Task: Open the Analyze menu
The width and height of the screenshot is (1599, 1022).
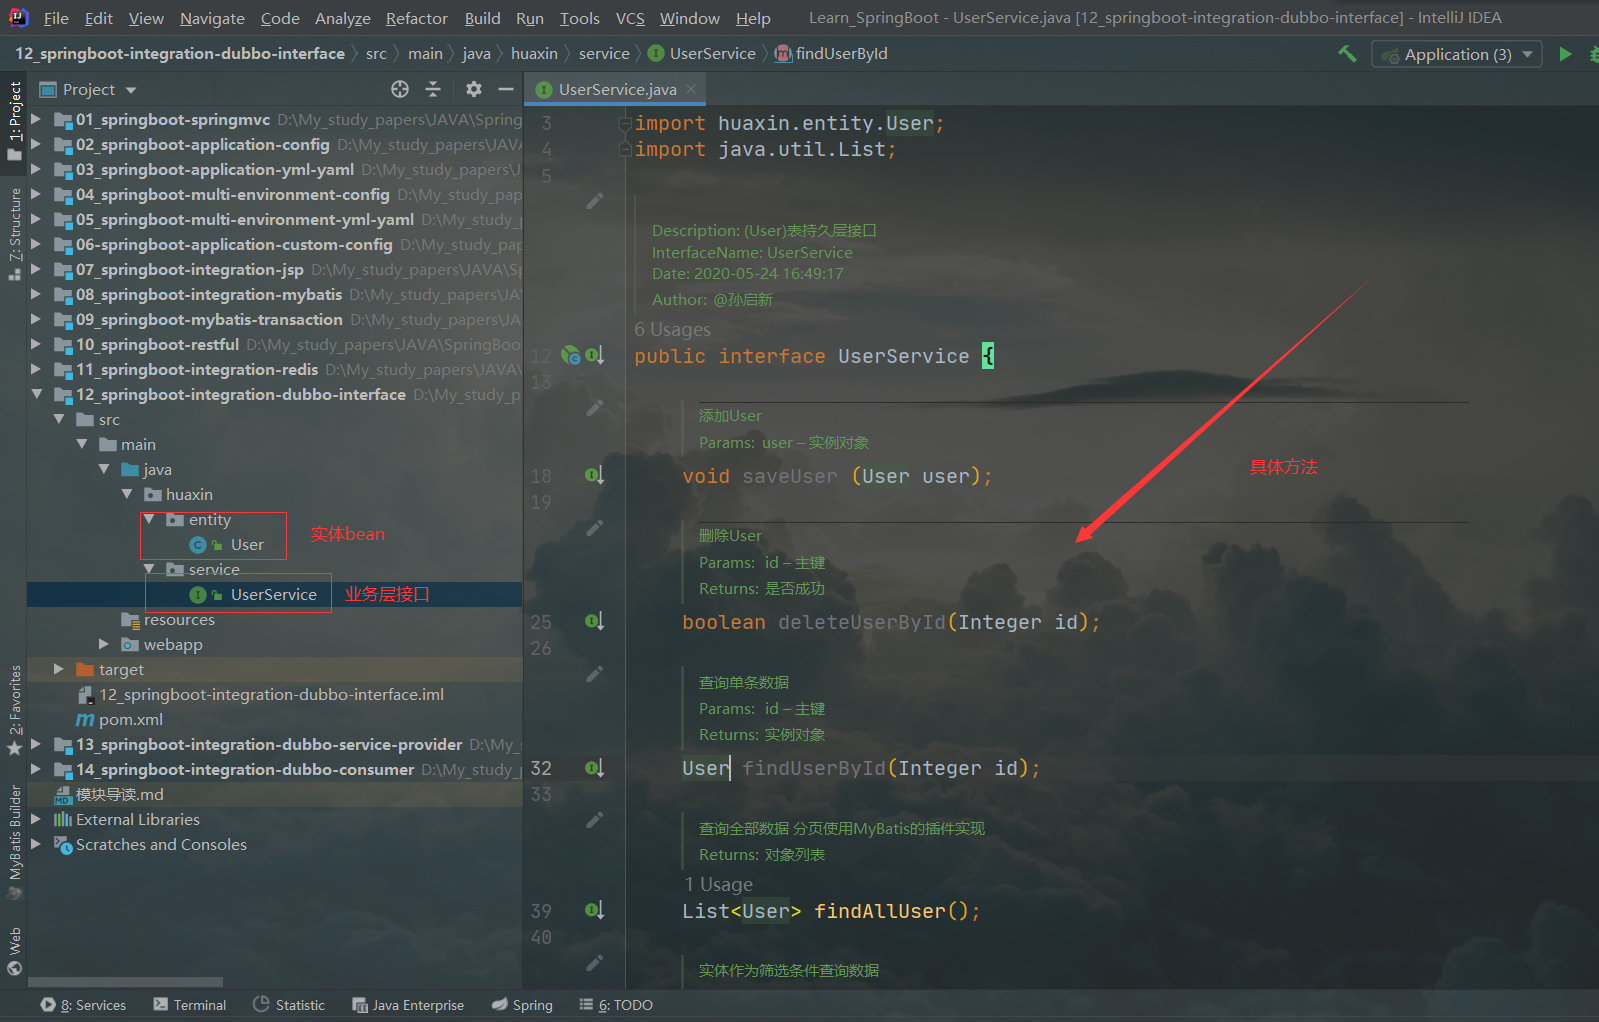Action: click(342, 18)
